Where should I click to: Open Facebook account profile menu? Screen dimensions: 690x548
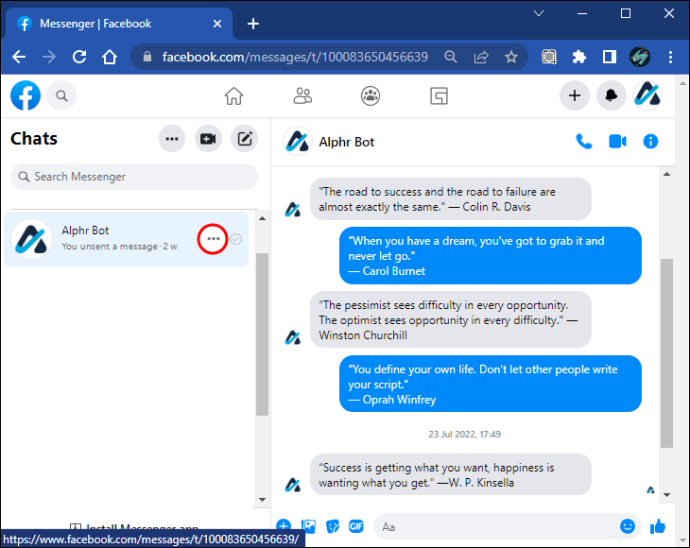click(x=647, y=95)
